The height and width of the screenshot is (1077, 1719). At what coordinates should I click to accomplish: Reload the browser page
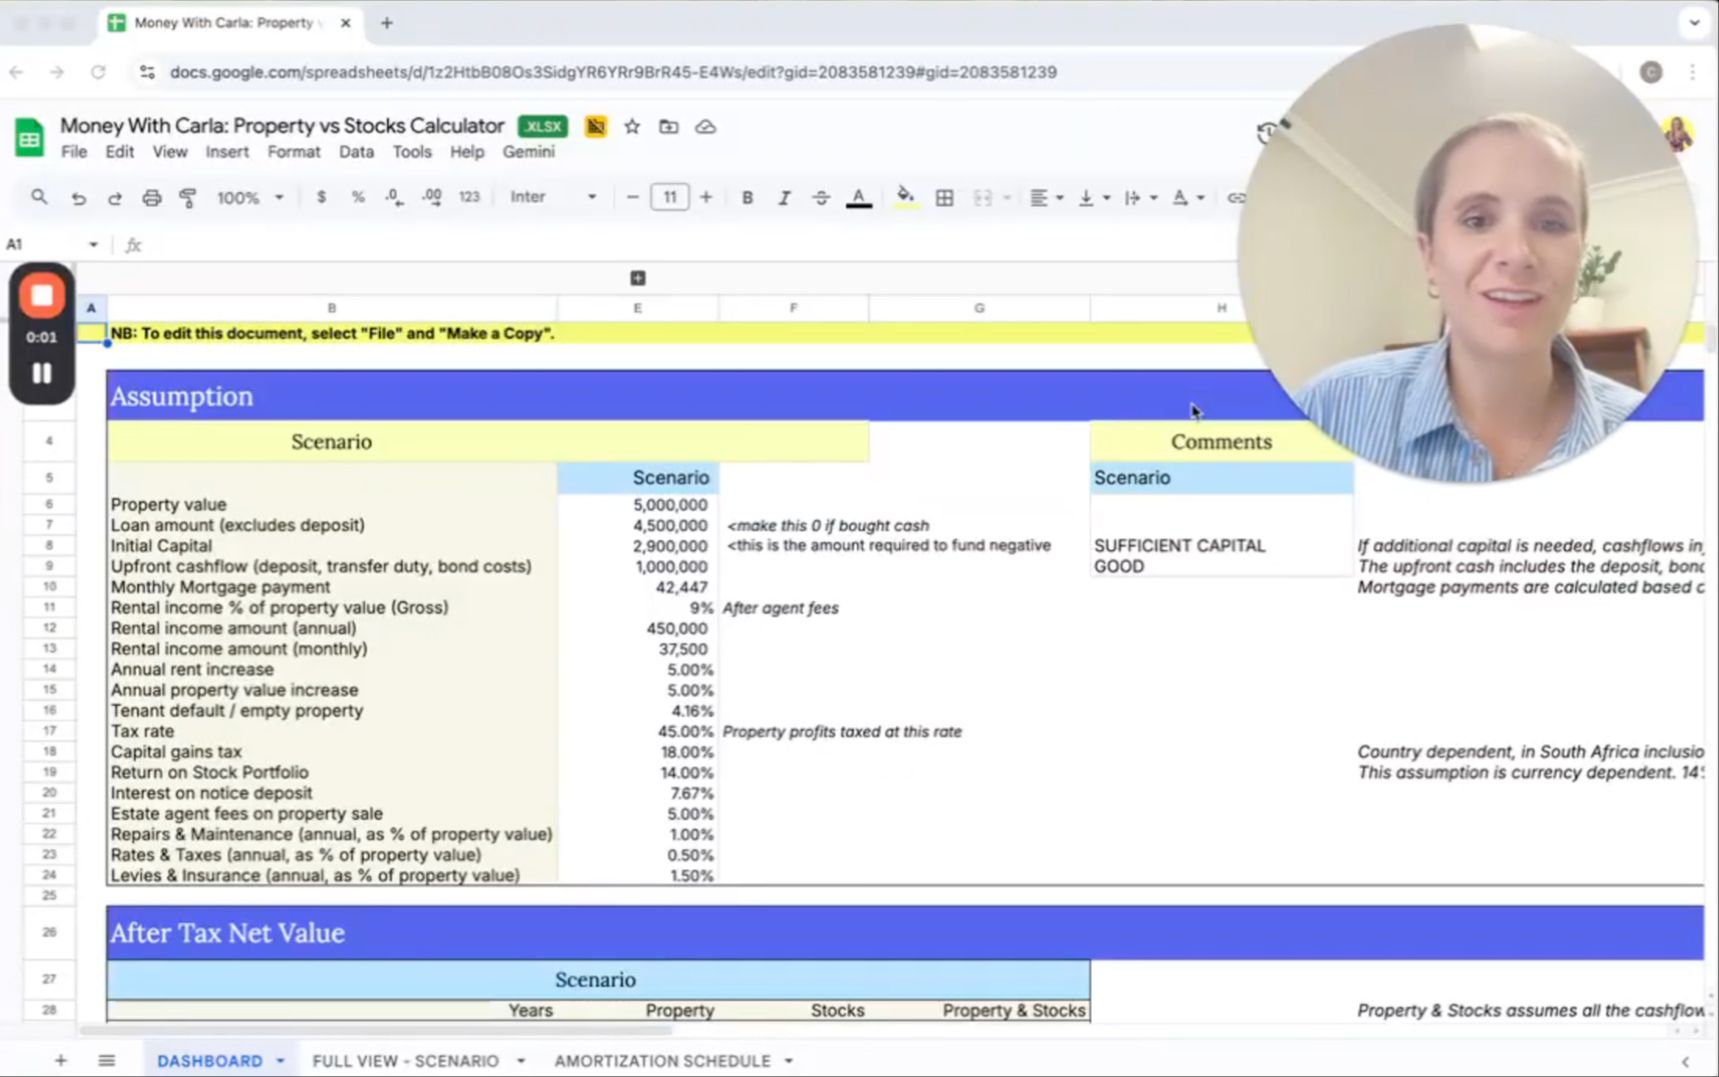[x=98, y=72]
